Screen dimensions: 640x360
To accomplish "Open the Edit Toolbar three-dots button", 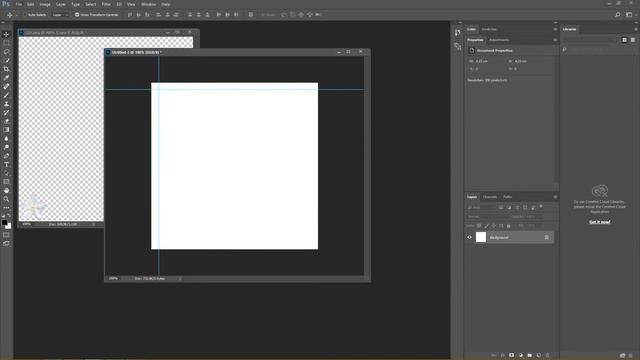I will (x=6, y=208).
